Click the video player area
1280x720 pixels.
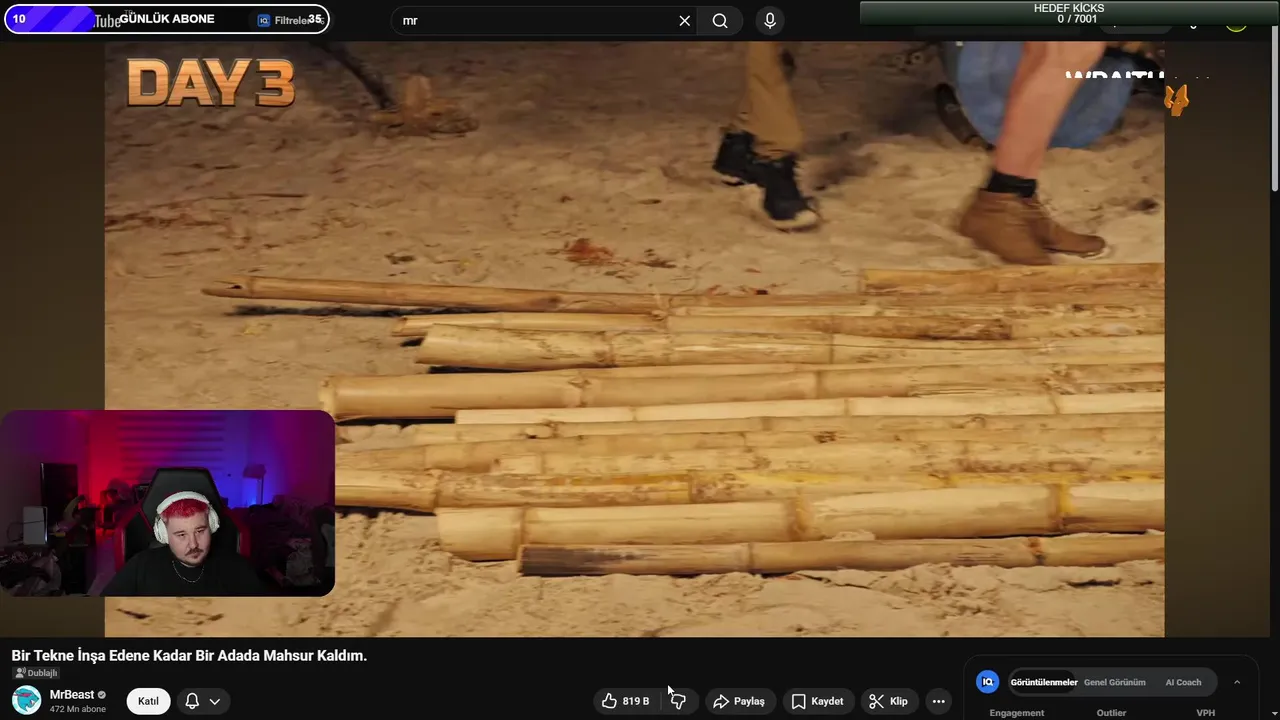(634, 338)
